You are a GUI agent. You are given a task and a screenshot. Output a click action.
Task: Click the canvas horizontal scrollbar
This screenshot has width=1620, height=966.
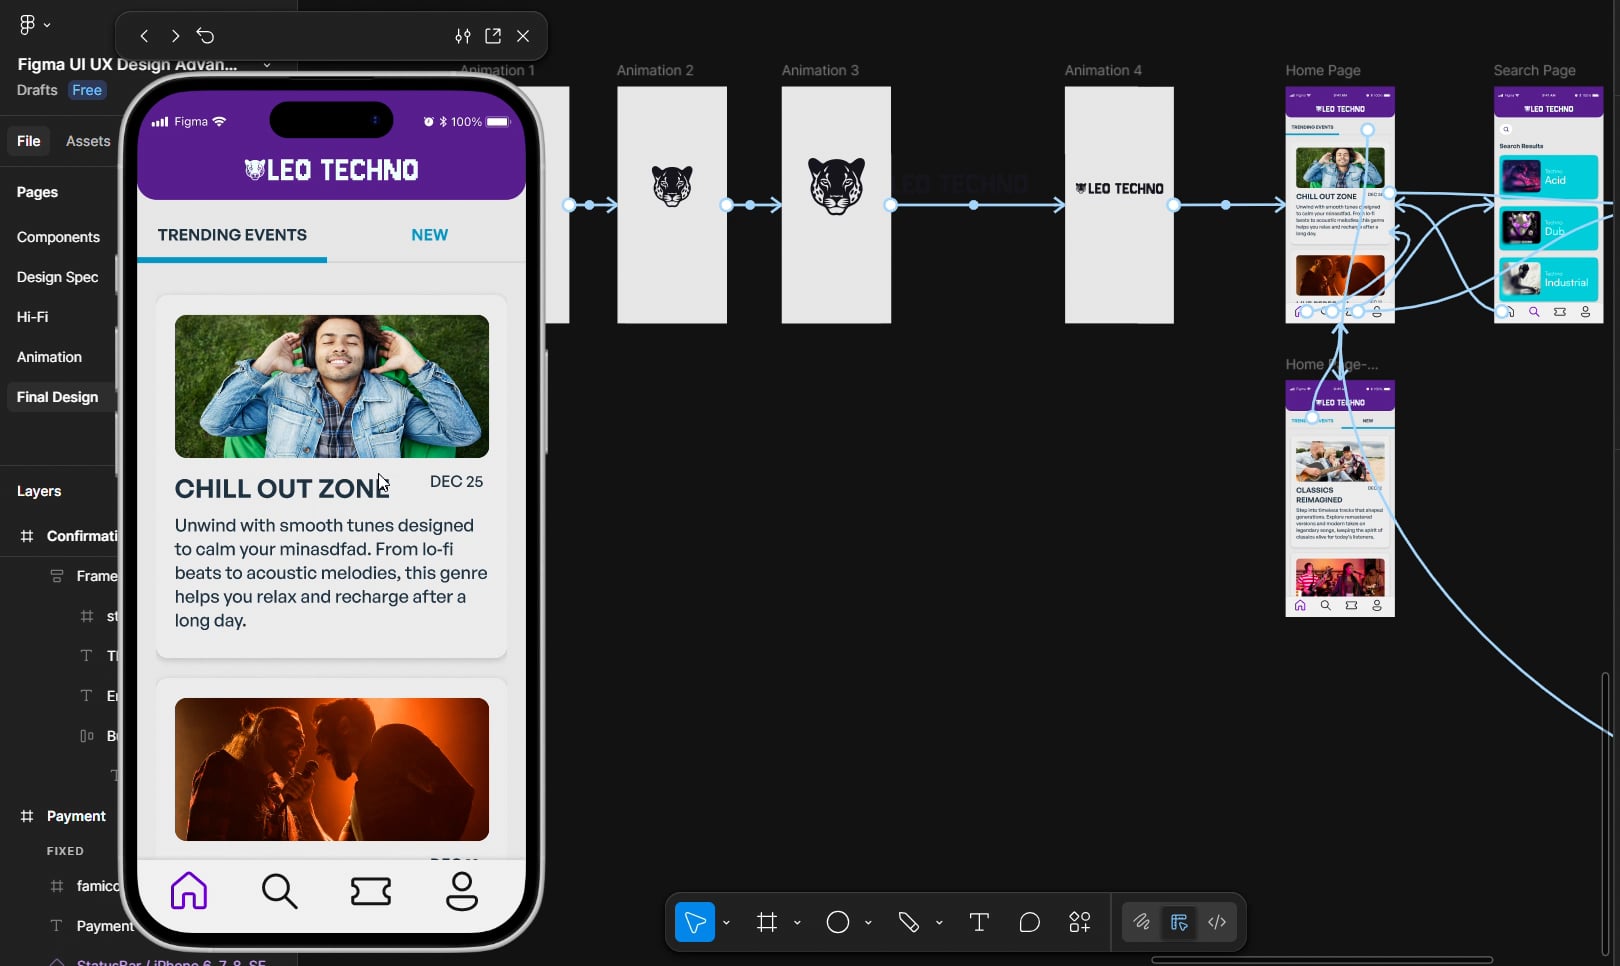pos(1322,960)
